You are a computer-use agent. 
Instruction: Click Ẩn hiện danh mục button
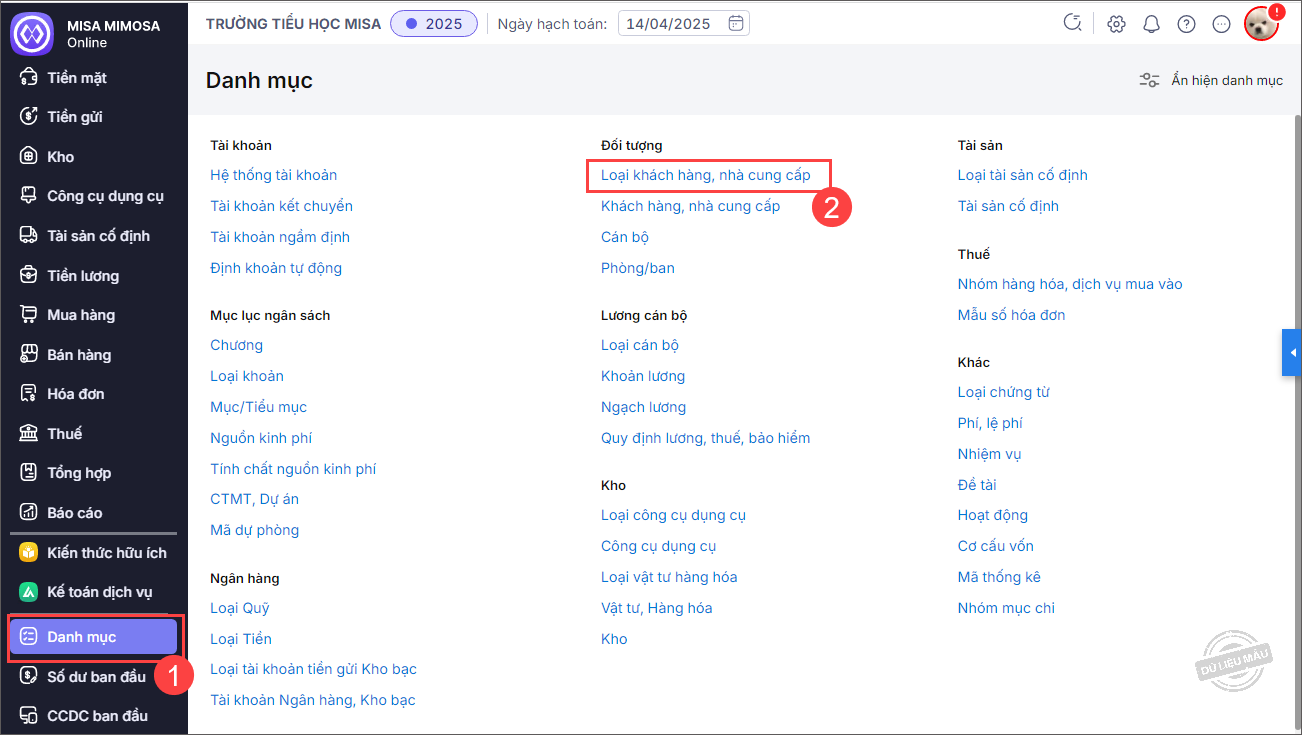pyautogui.click(x=1211, y=80)
